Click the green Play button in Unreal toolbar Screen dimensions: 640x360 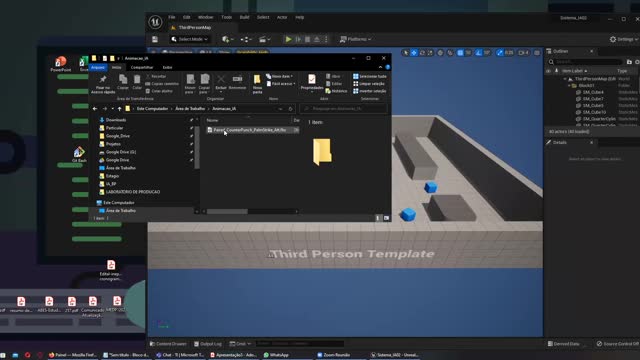tap(288, 39)
